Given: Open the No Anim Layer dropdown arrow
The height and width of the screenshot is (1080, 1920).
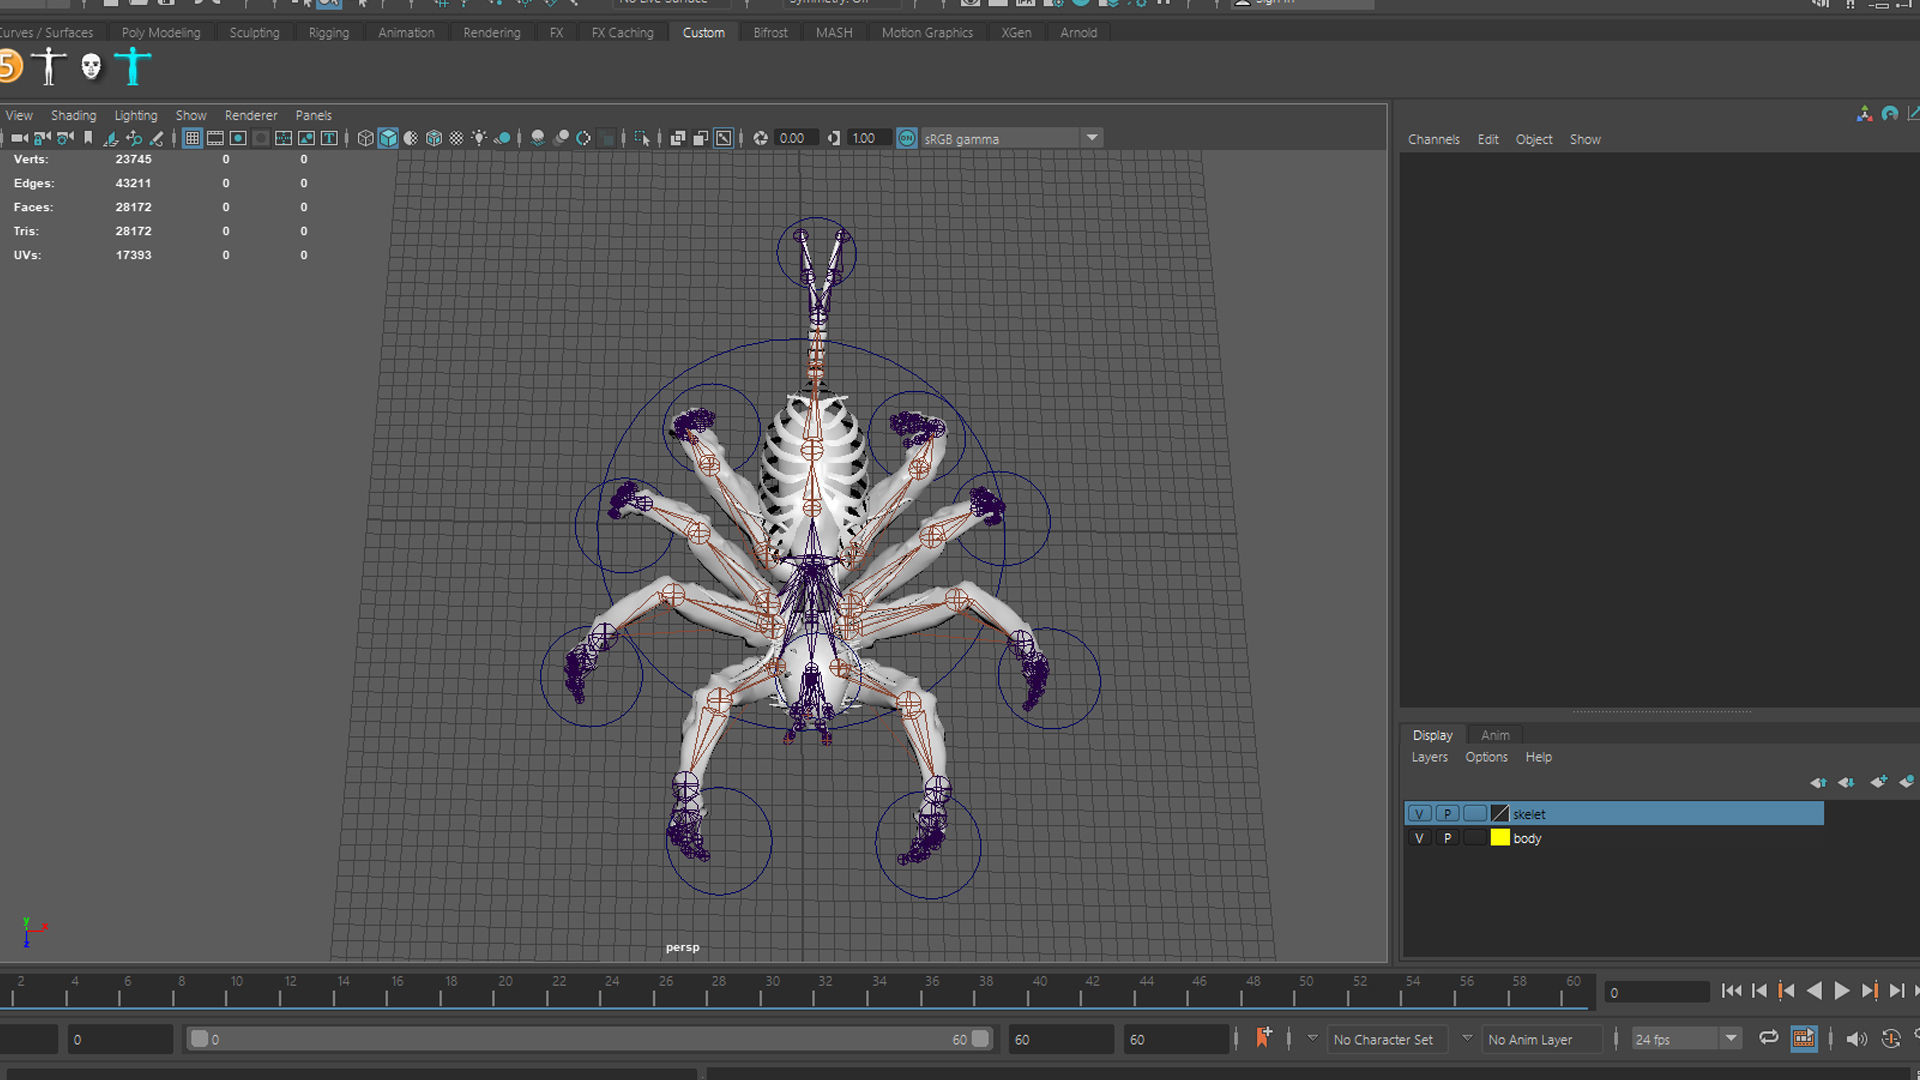Looking at the screenshot, I should point(1467,1039).
